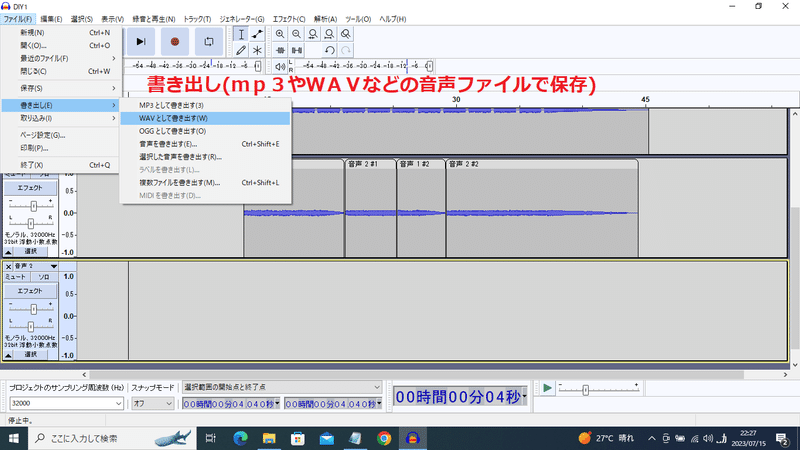Choose OGG として書き出す(O)
Screen dimensions: 800x450
click(x=206, y=131)
